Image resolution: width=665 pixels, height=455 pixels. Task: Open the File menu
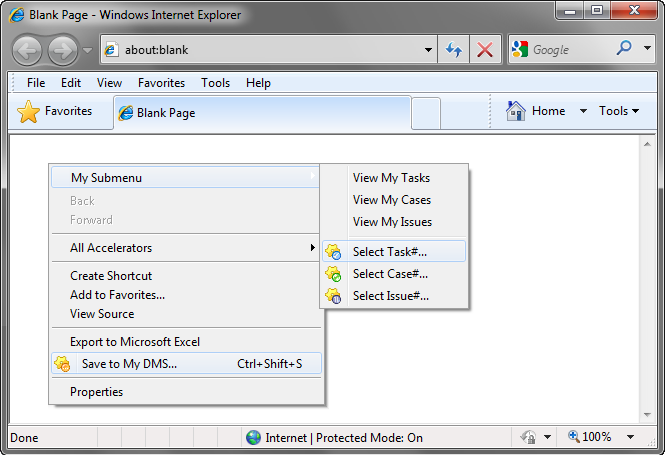(x=36, y=83)
